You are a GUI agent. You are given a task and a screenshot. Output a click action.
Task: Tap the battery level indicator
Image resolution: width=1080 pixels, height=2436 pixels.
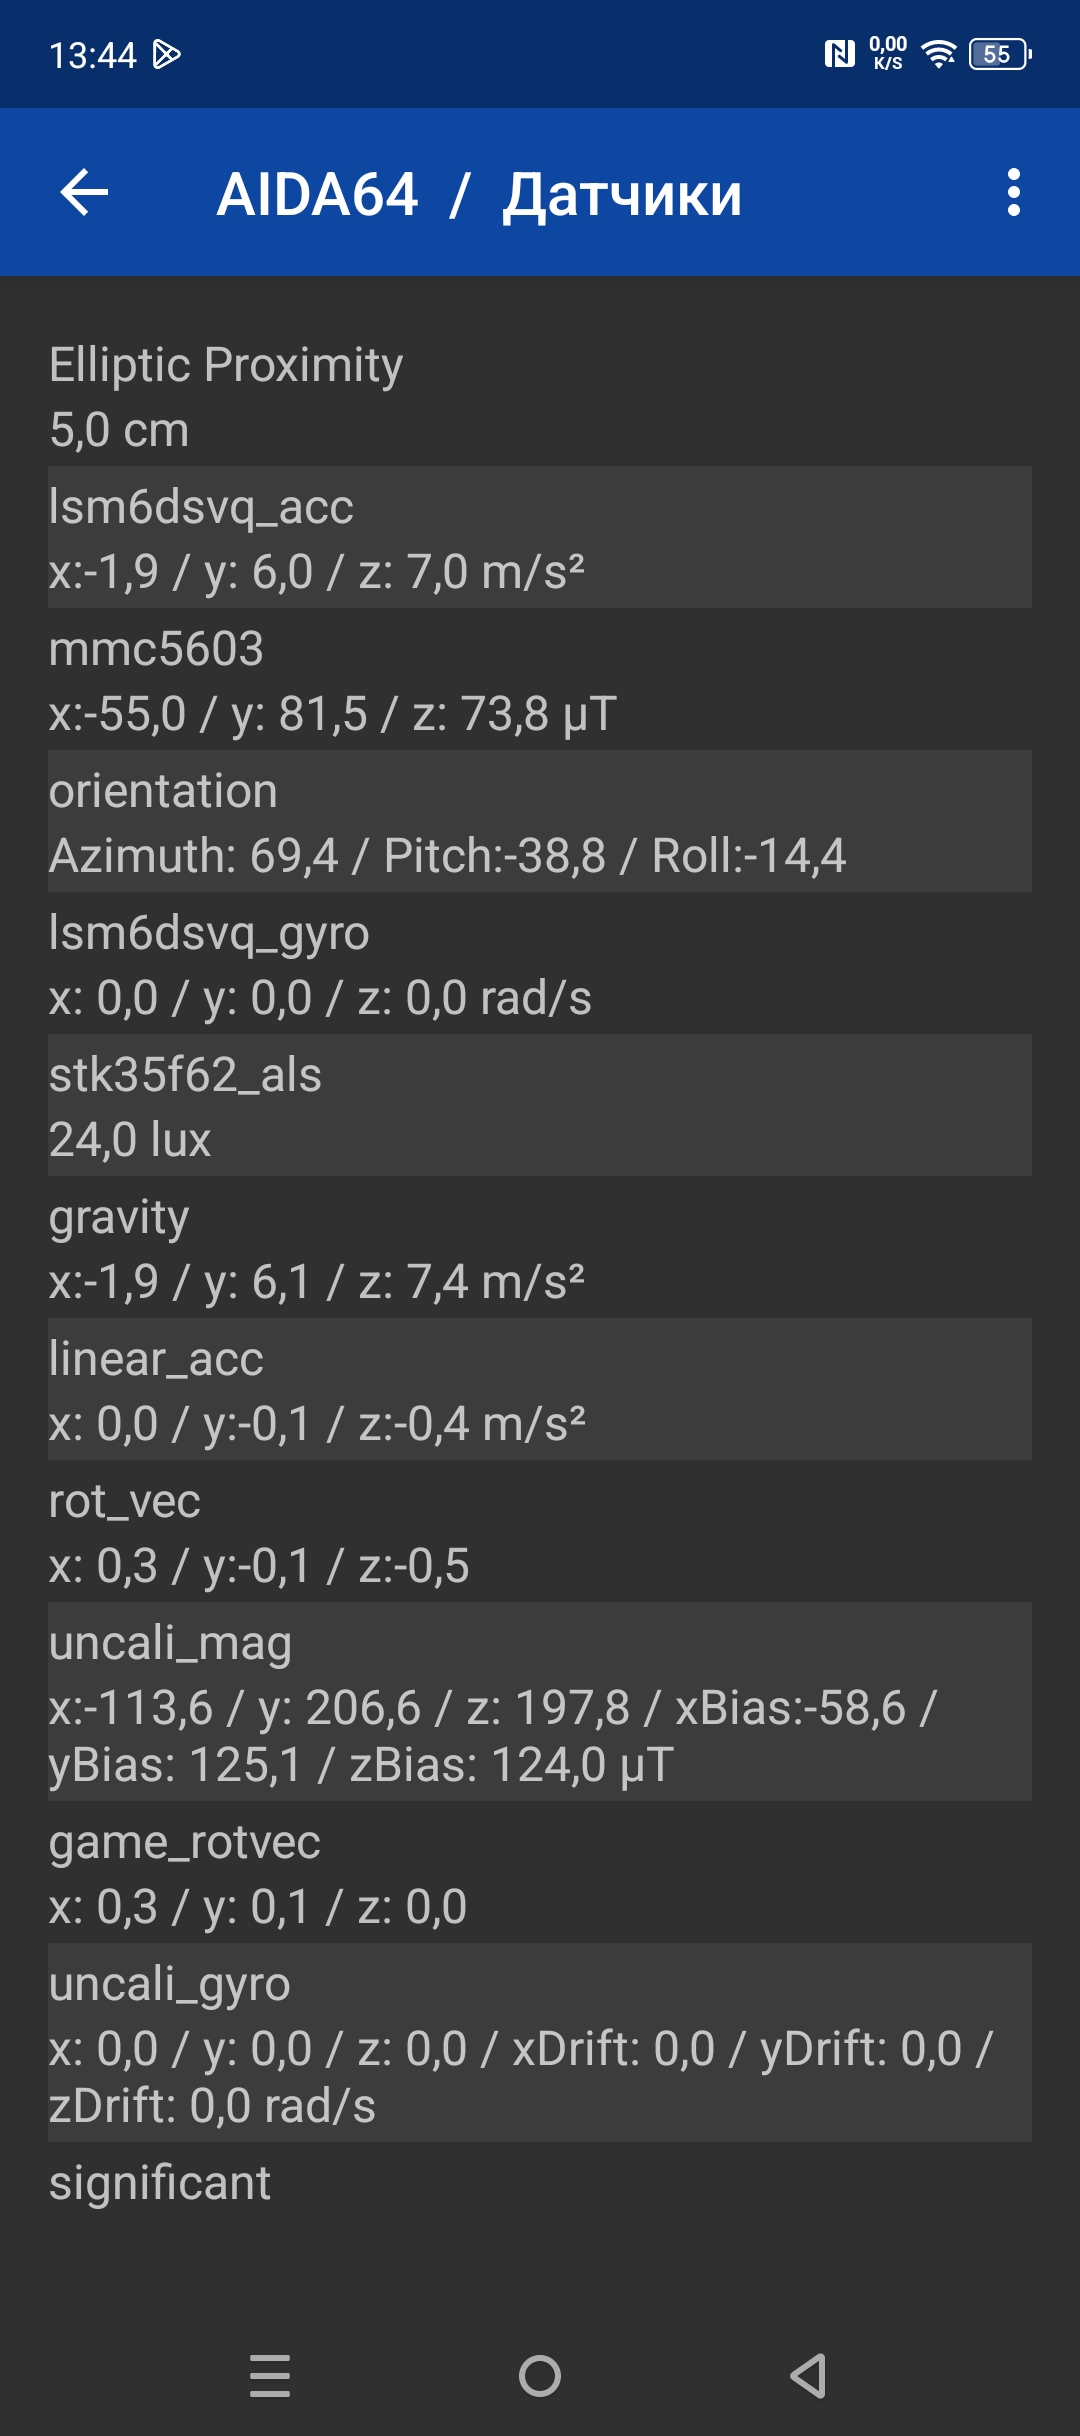(x=999, y=54)
